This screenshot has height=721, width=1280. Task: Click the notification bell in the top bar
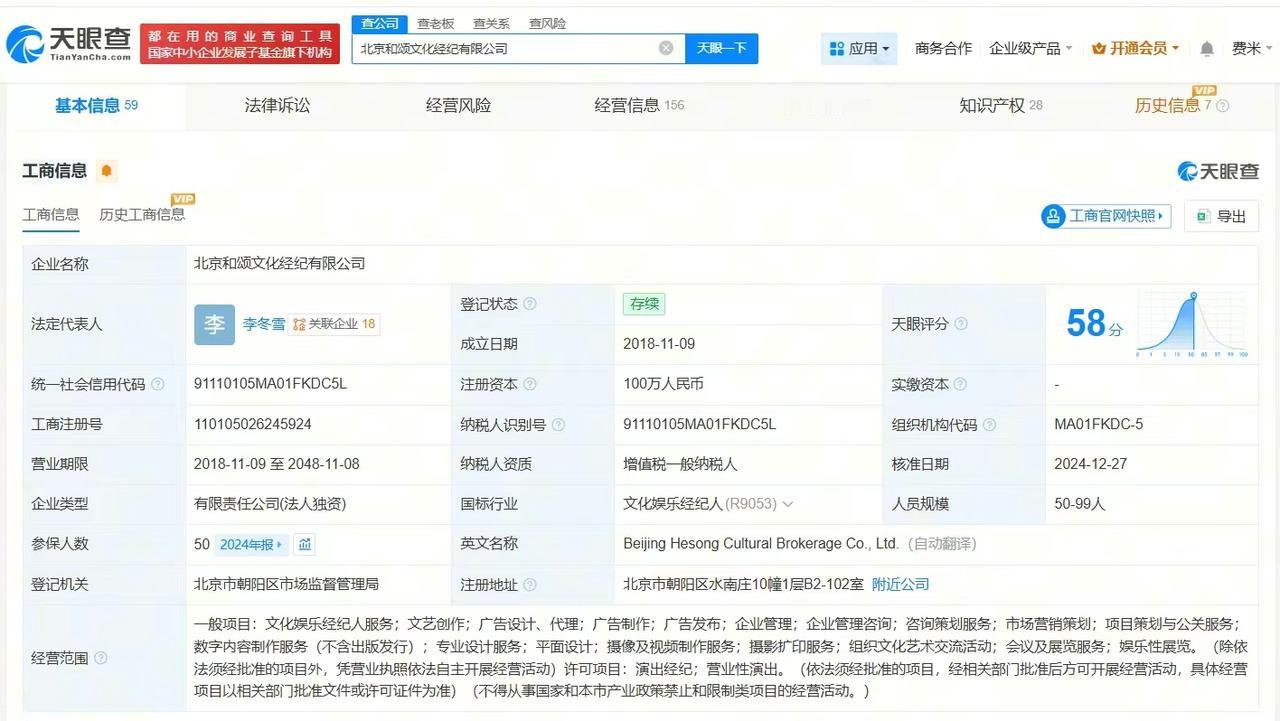click(1207, 48)
